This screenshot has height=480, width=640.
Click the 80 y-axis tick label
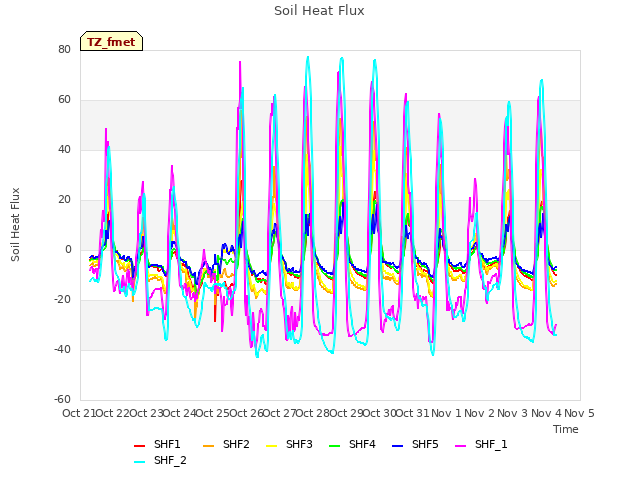click(x=64, y=49)
